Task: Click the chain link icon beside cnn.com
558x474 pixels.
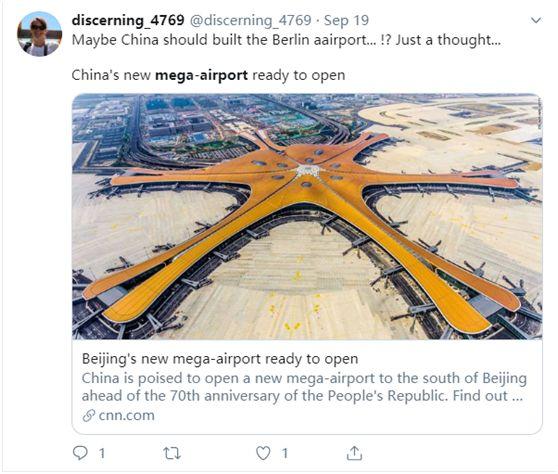Action: [x=89, y=415]
